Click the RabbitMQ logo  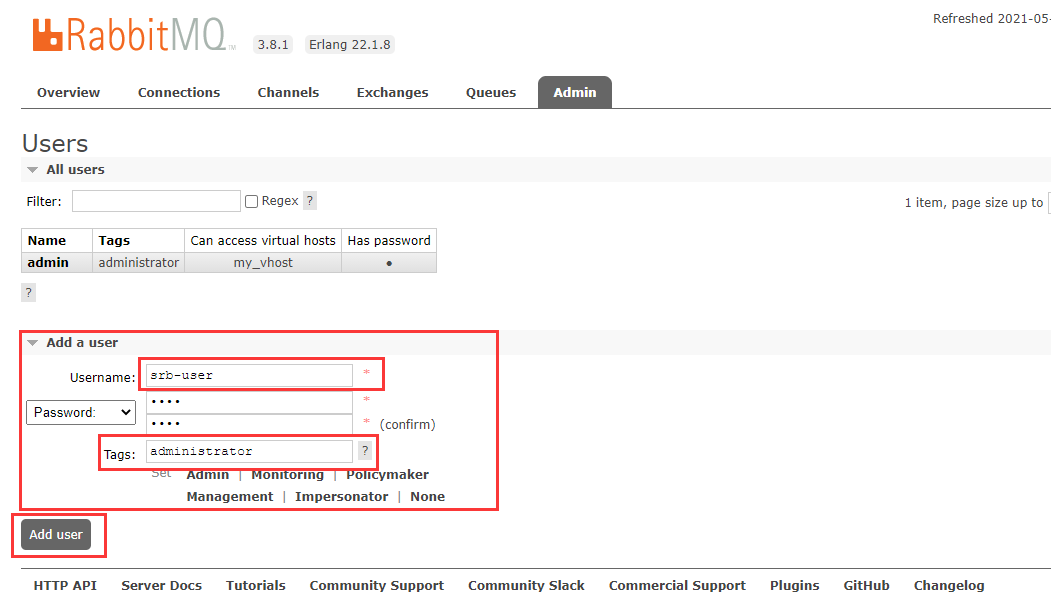click(133, 35)
